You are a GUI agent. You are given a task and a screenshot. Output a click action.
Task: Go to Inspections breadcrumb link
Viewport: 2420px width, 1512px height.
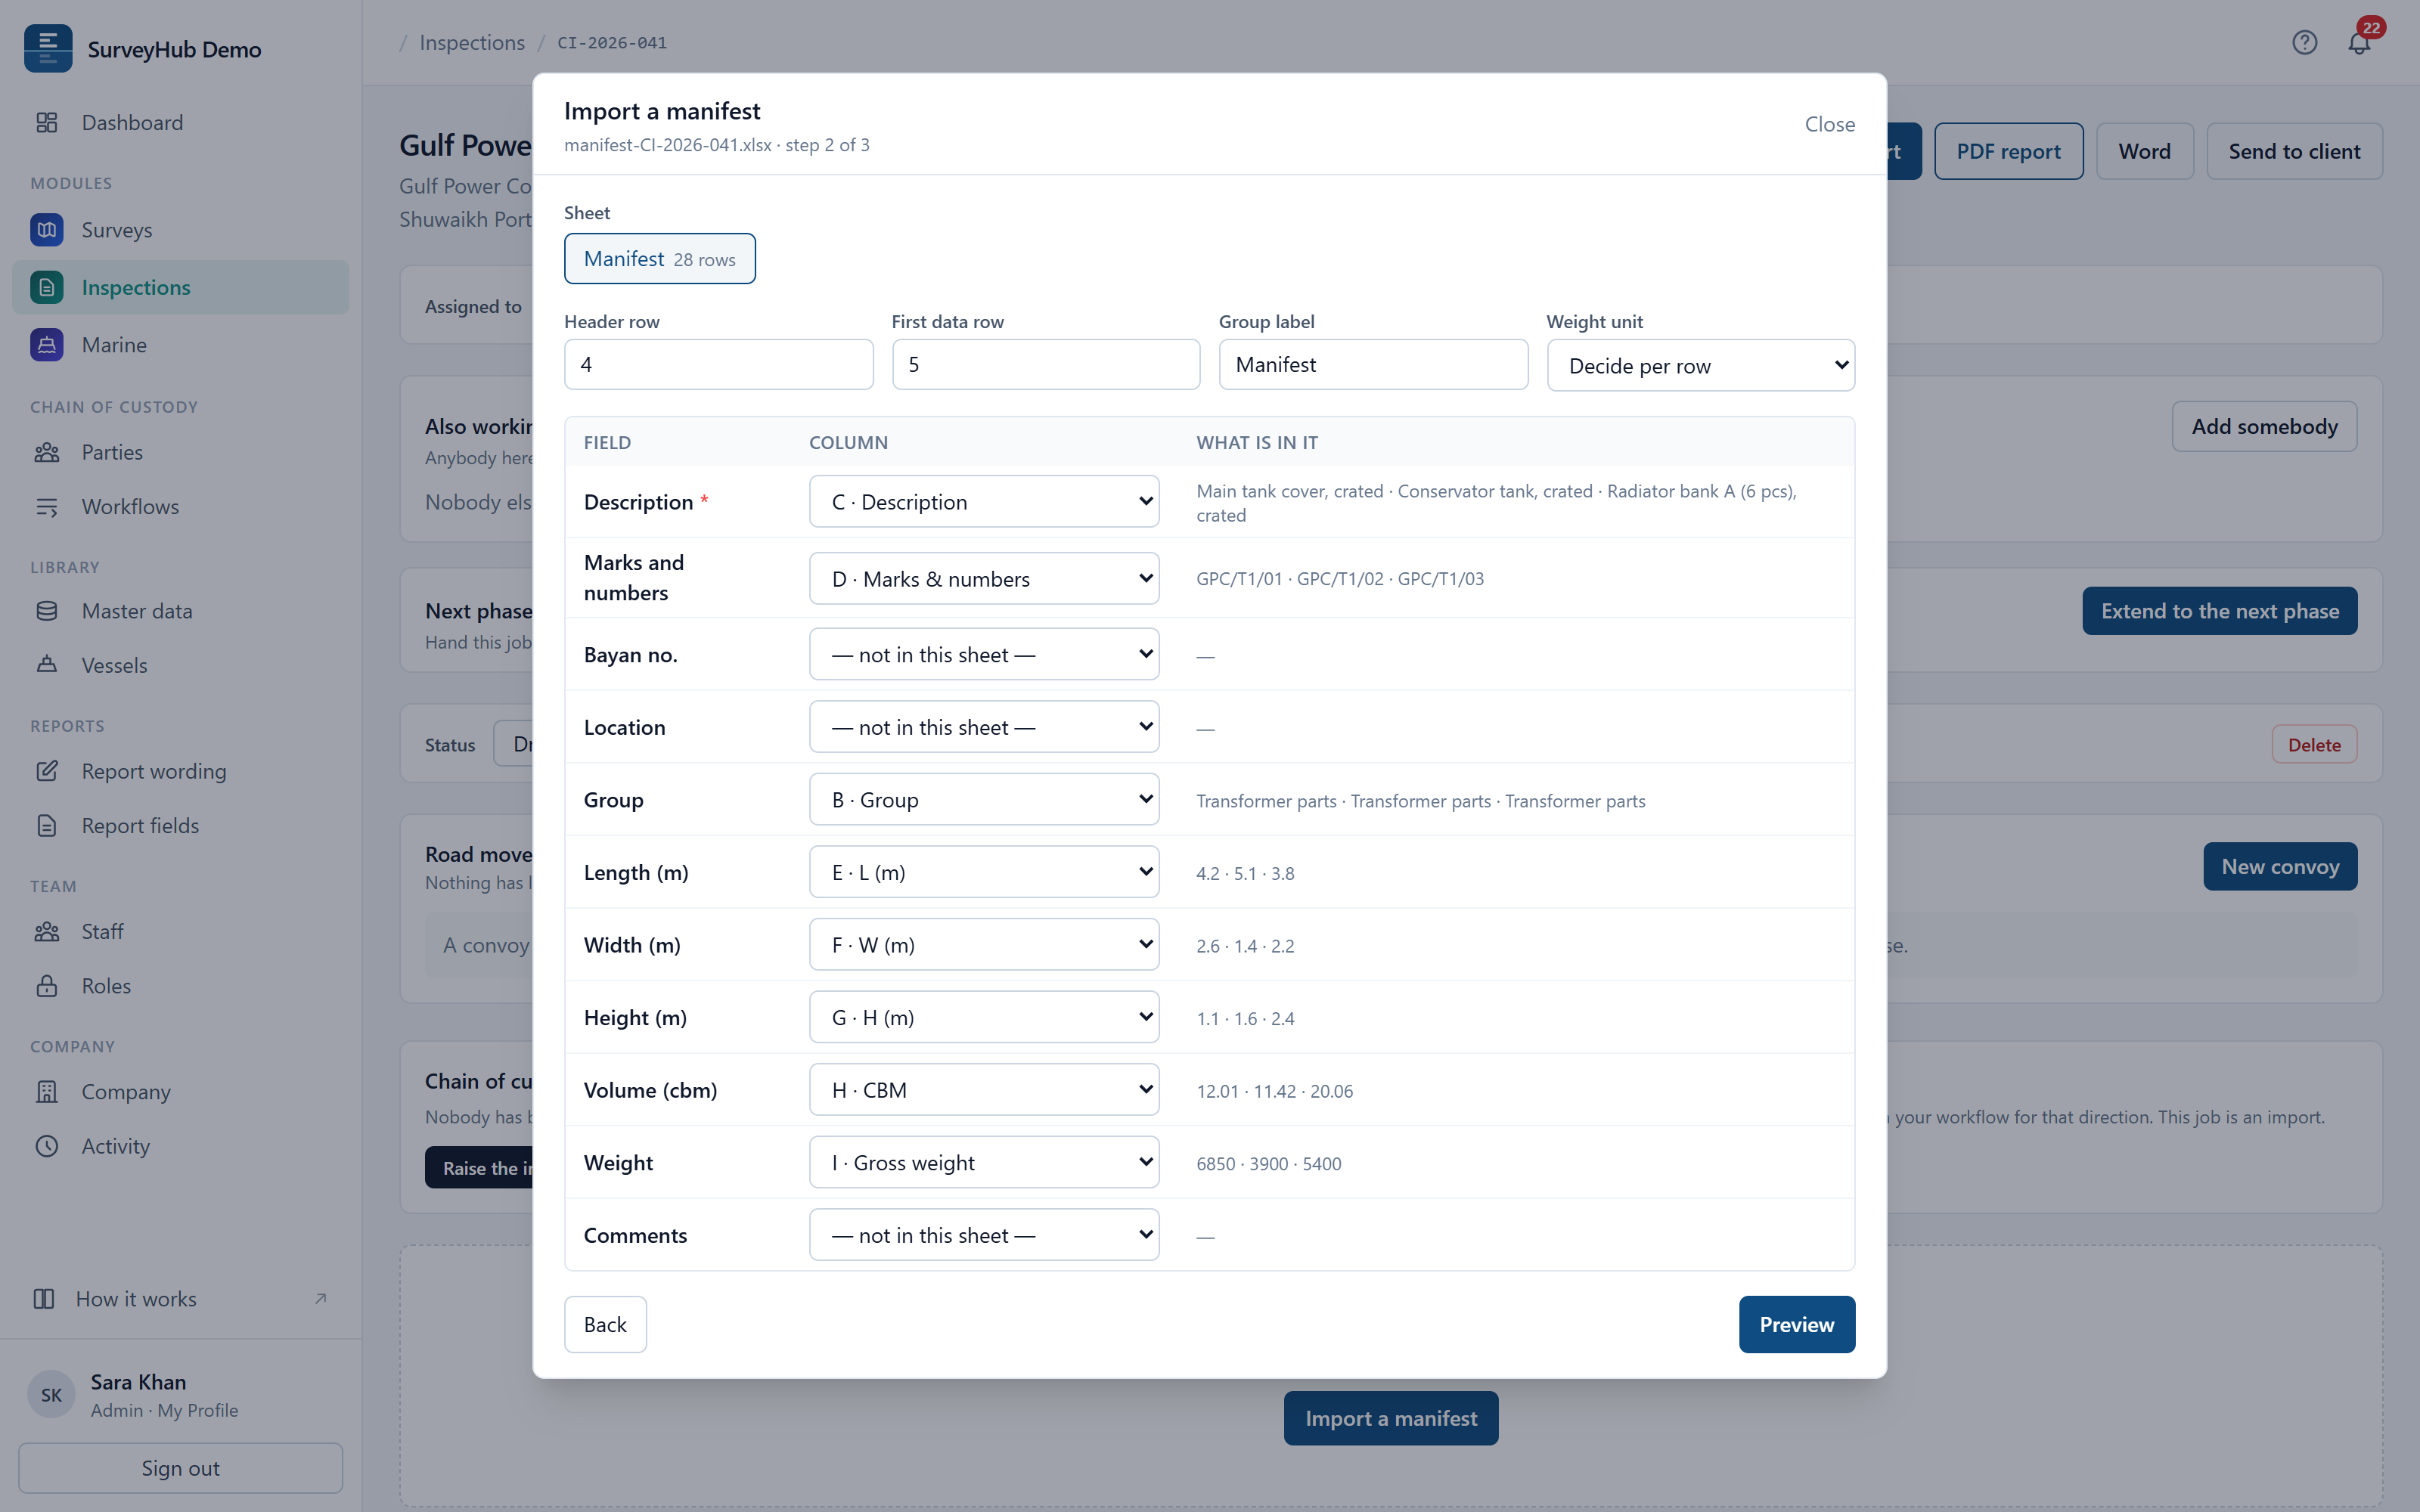coord(472,42)
